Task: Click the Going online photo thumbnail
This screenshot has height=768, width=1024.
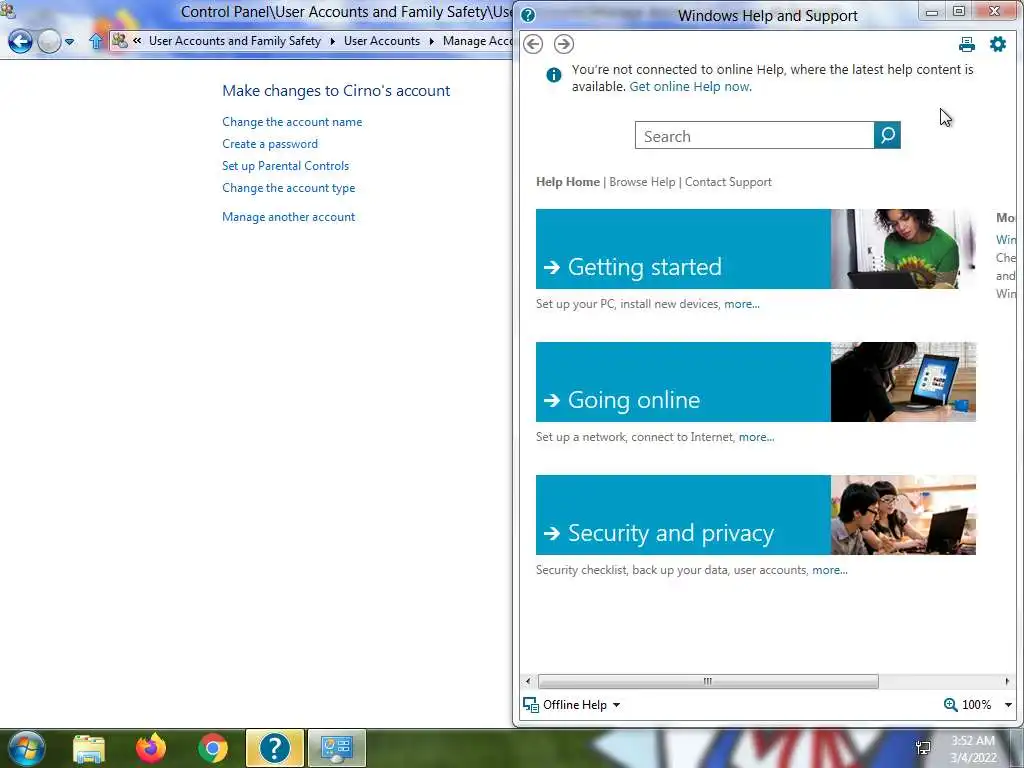Action: coord(903,382)
